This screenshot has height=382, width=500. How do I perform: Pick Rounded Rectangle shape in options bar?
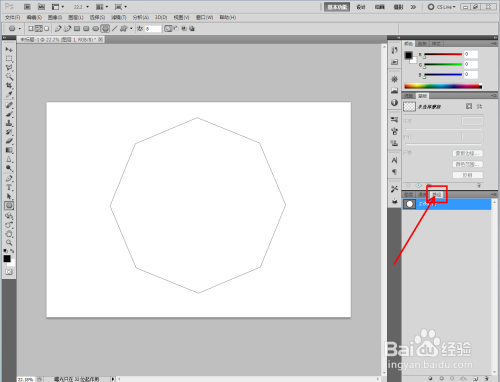86,29
